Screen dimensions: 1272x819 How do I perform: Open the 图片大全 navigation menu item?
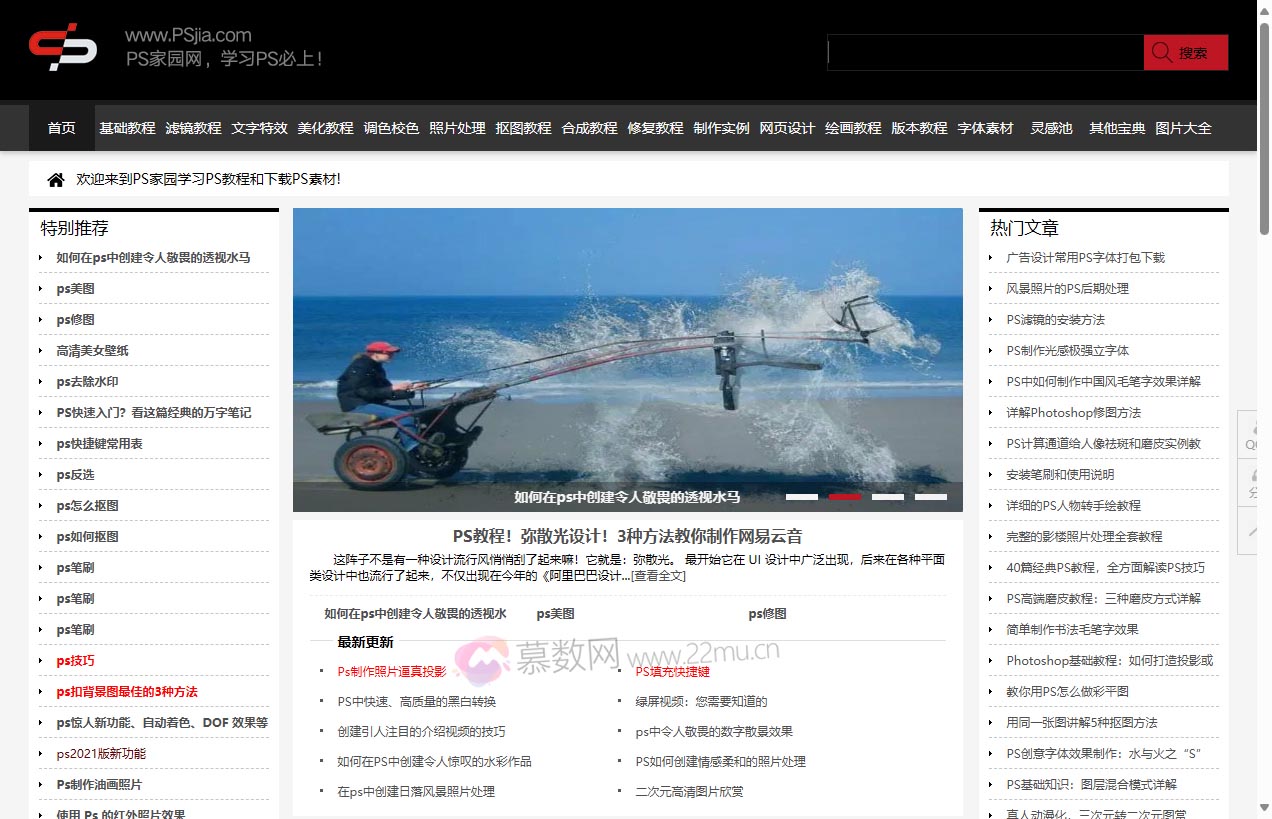[1185, 127]
